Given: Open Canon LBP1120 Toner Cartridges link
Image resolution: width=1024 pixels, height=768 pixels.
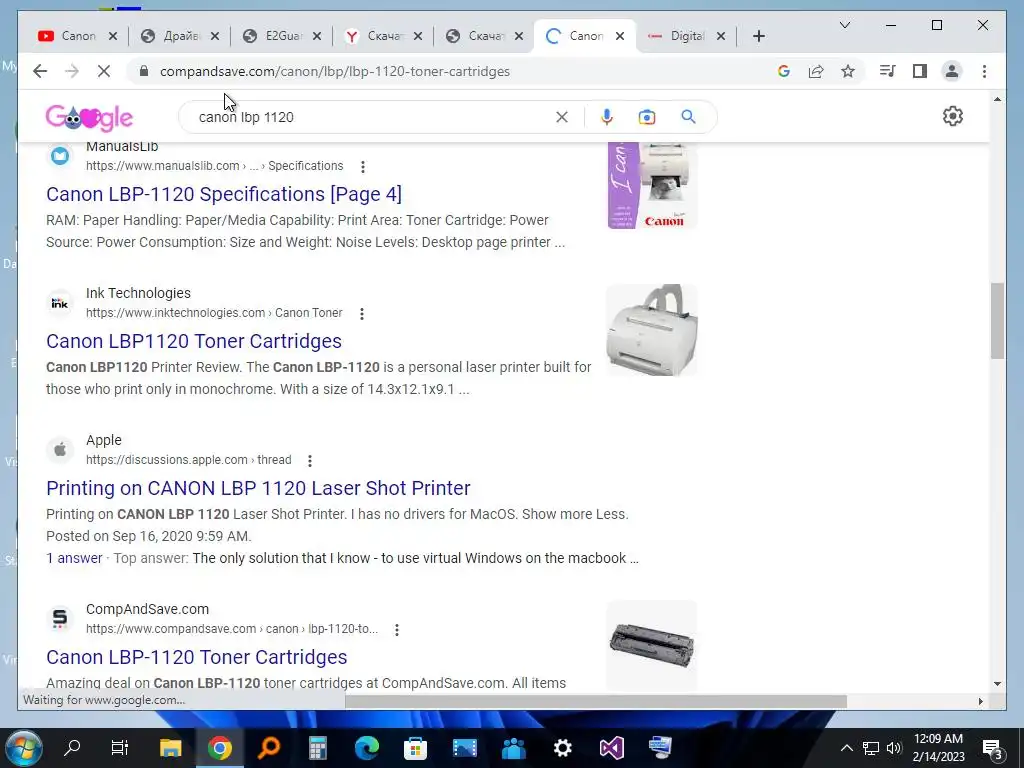Looking at the screenshot, I should click(x=194, y=341).
